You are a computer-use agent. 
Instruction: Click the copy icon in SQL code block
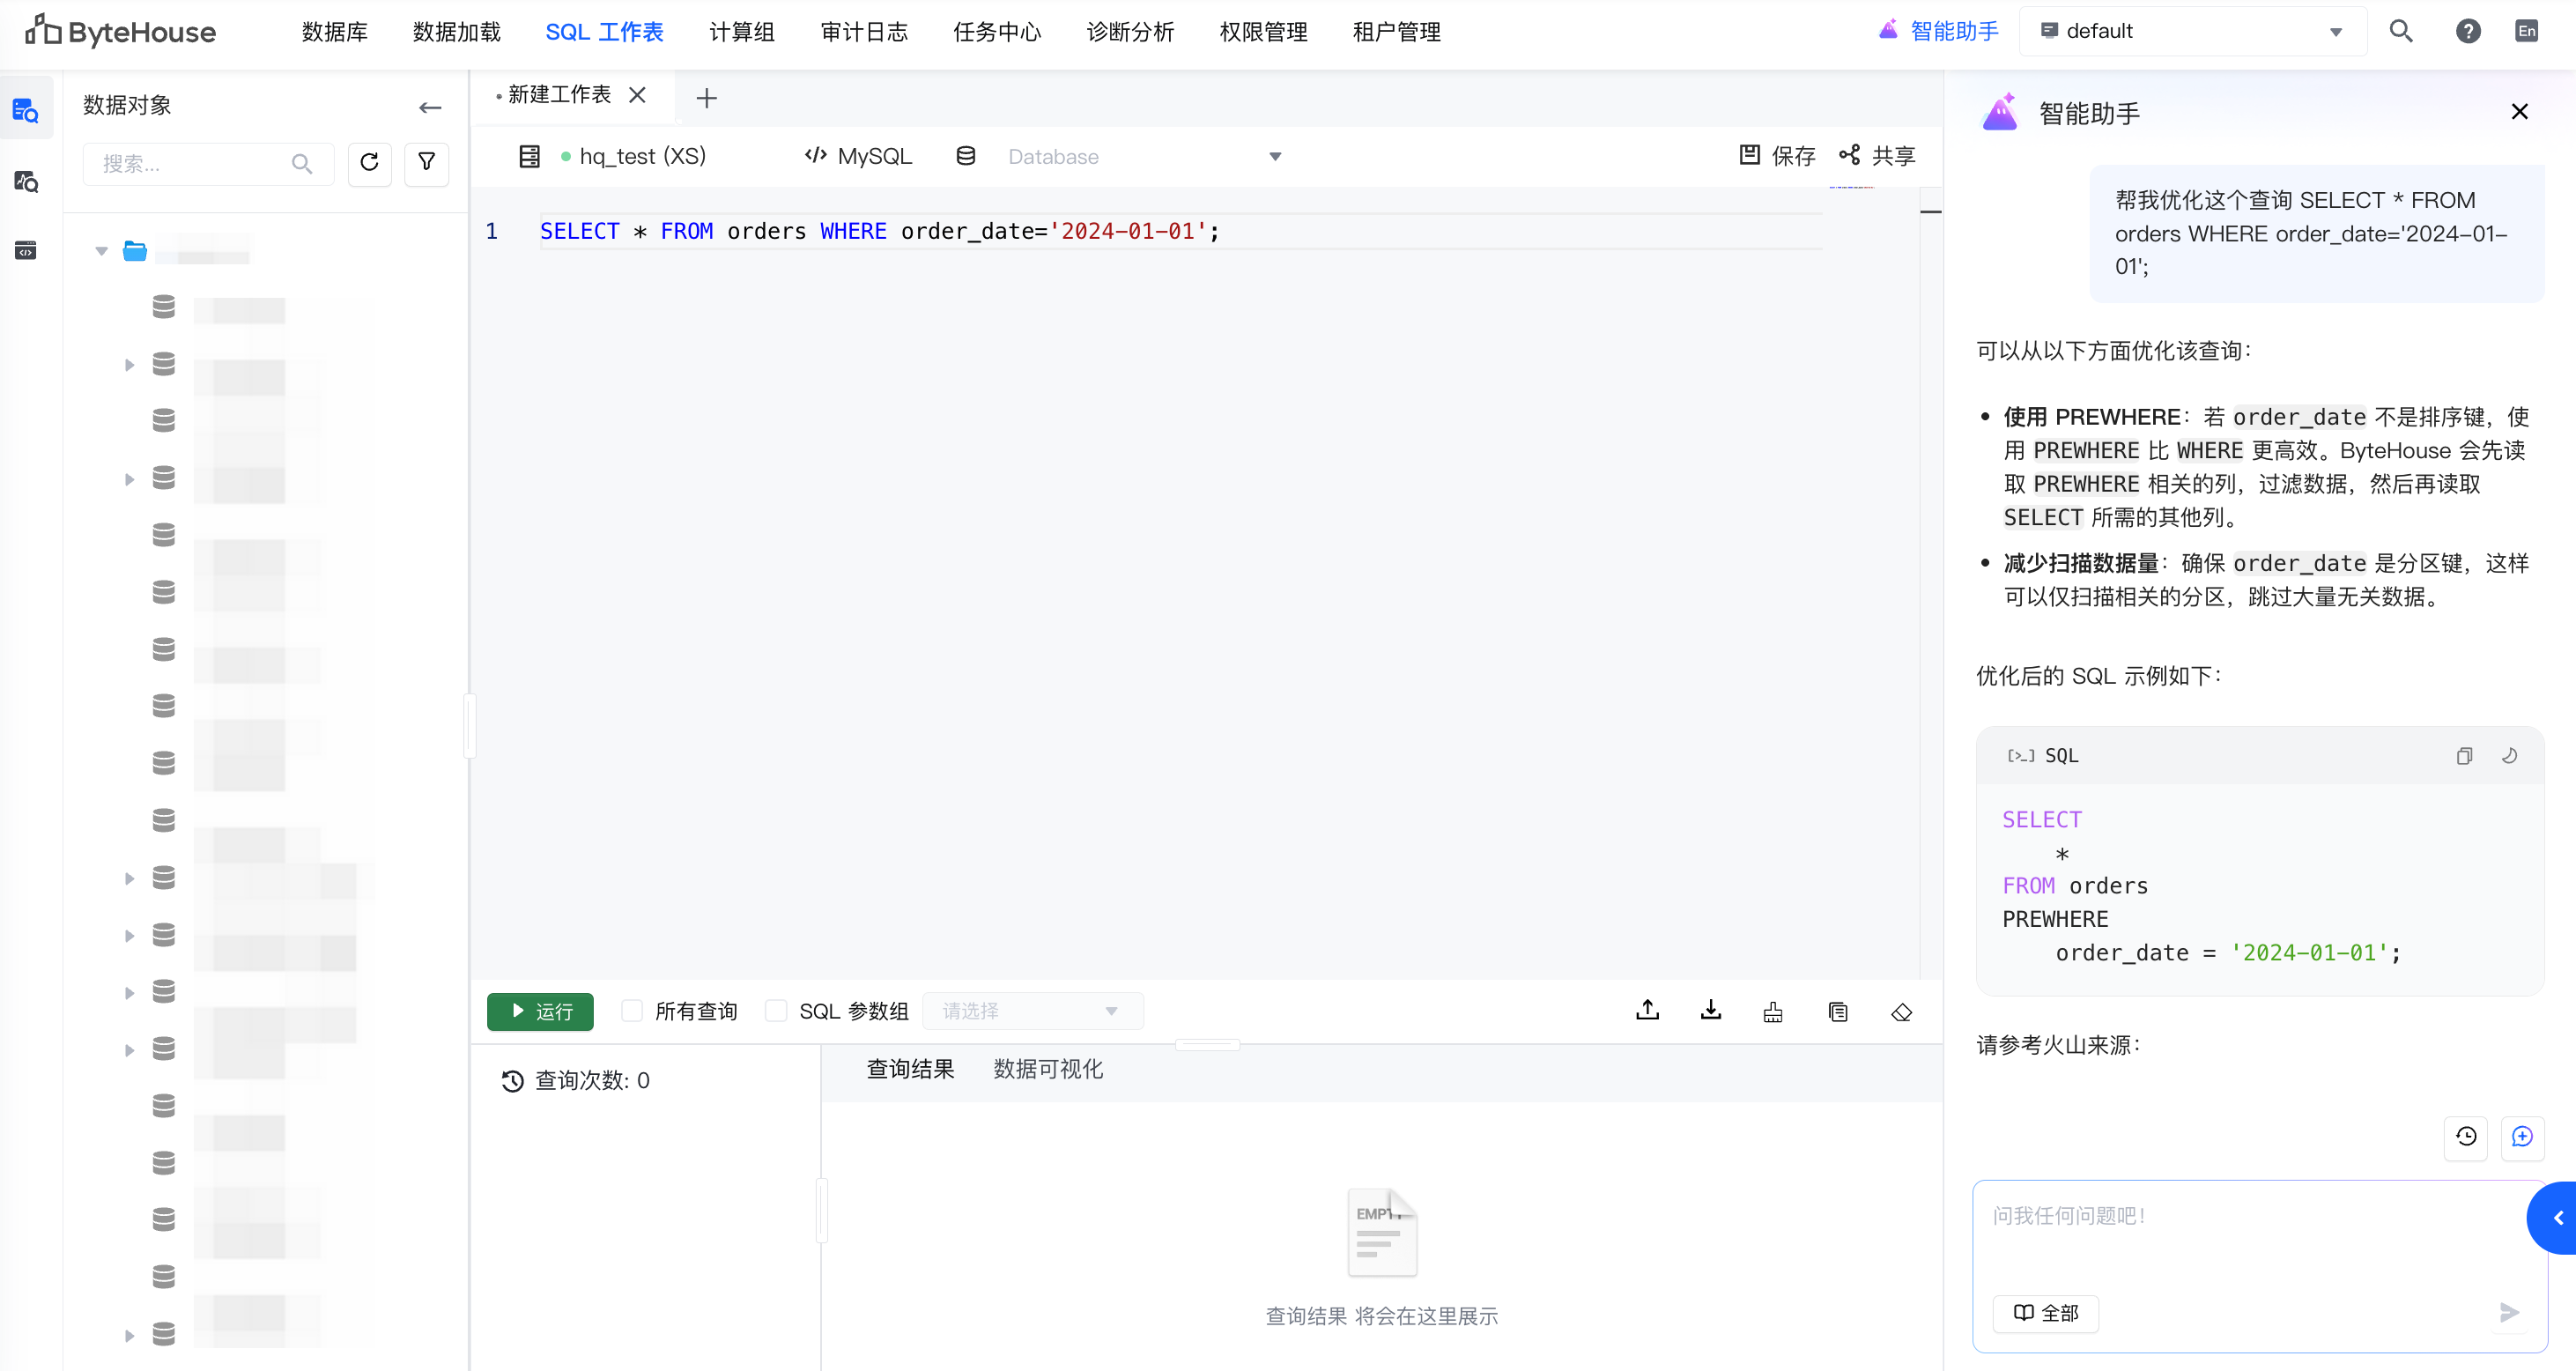[x=2464, y=756]
